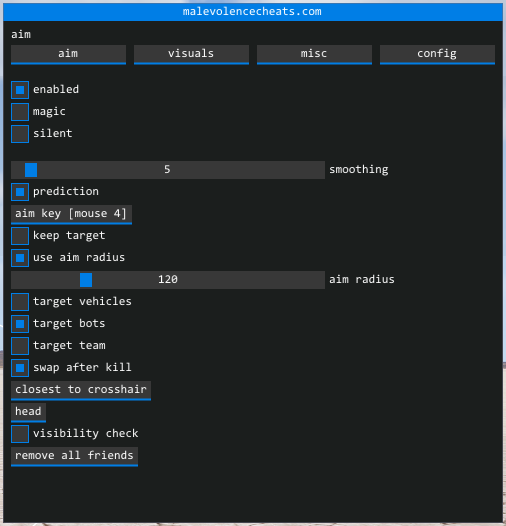The height and width of the screenshot is (526, 506).
Task: Disable use aim radius checkbox
Action: [x=20, y=258]
